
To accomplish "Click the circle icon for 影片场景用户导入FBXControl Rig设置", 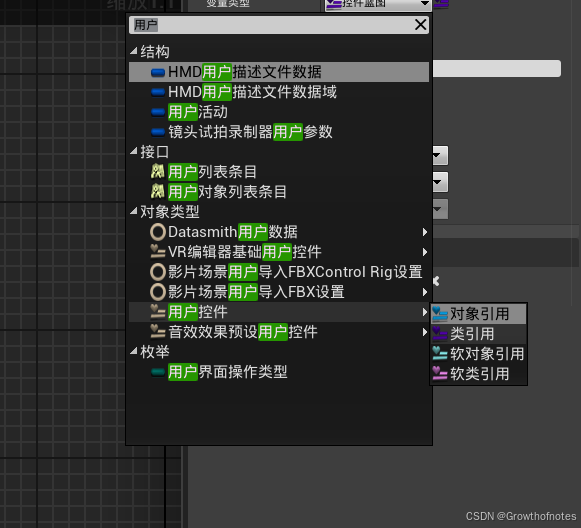I will pyautogui.click(x=158, y=272).
